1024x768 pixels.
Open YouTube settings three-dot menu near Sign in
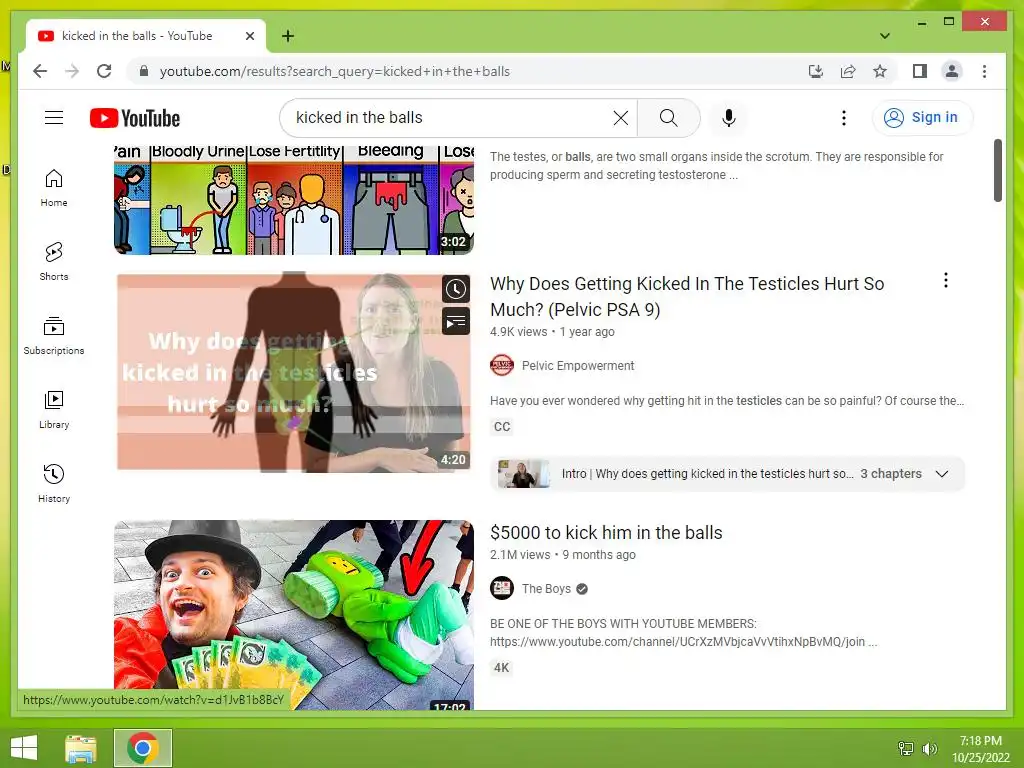(844, 118)
